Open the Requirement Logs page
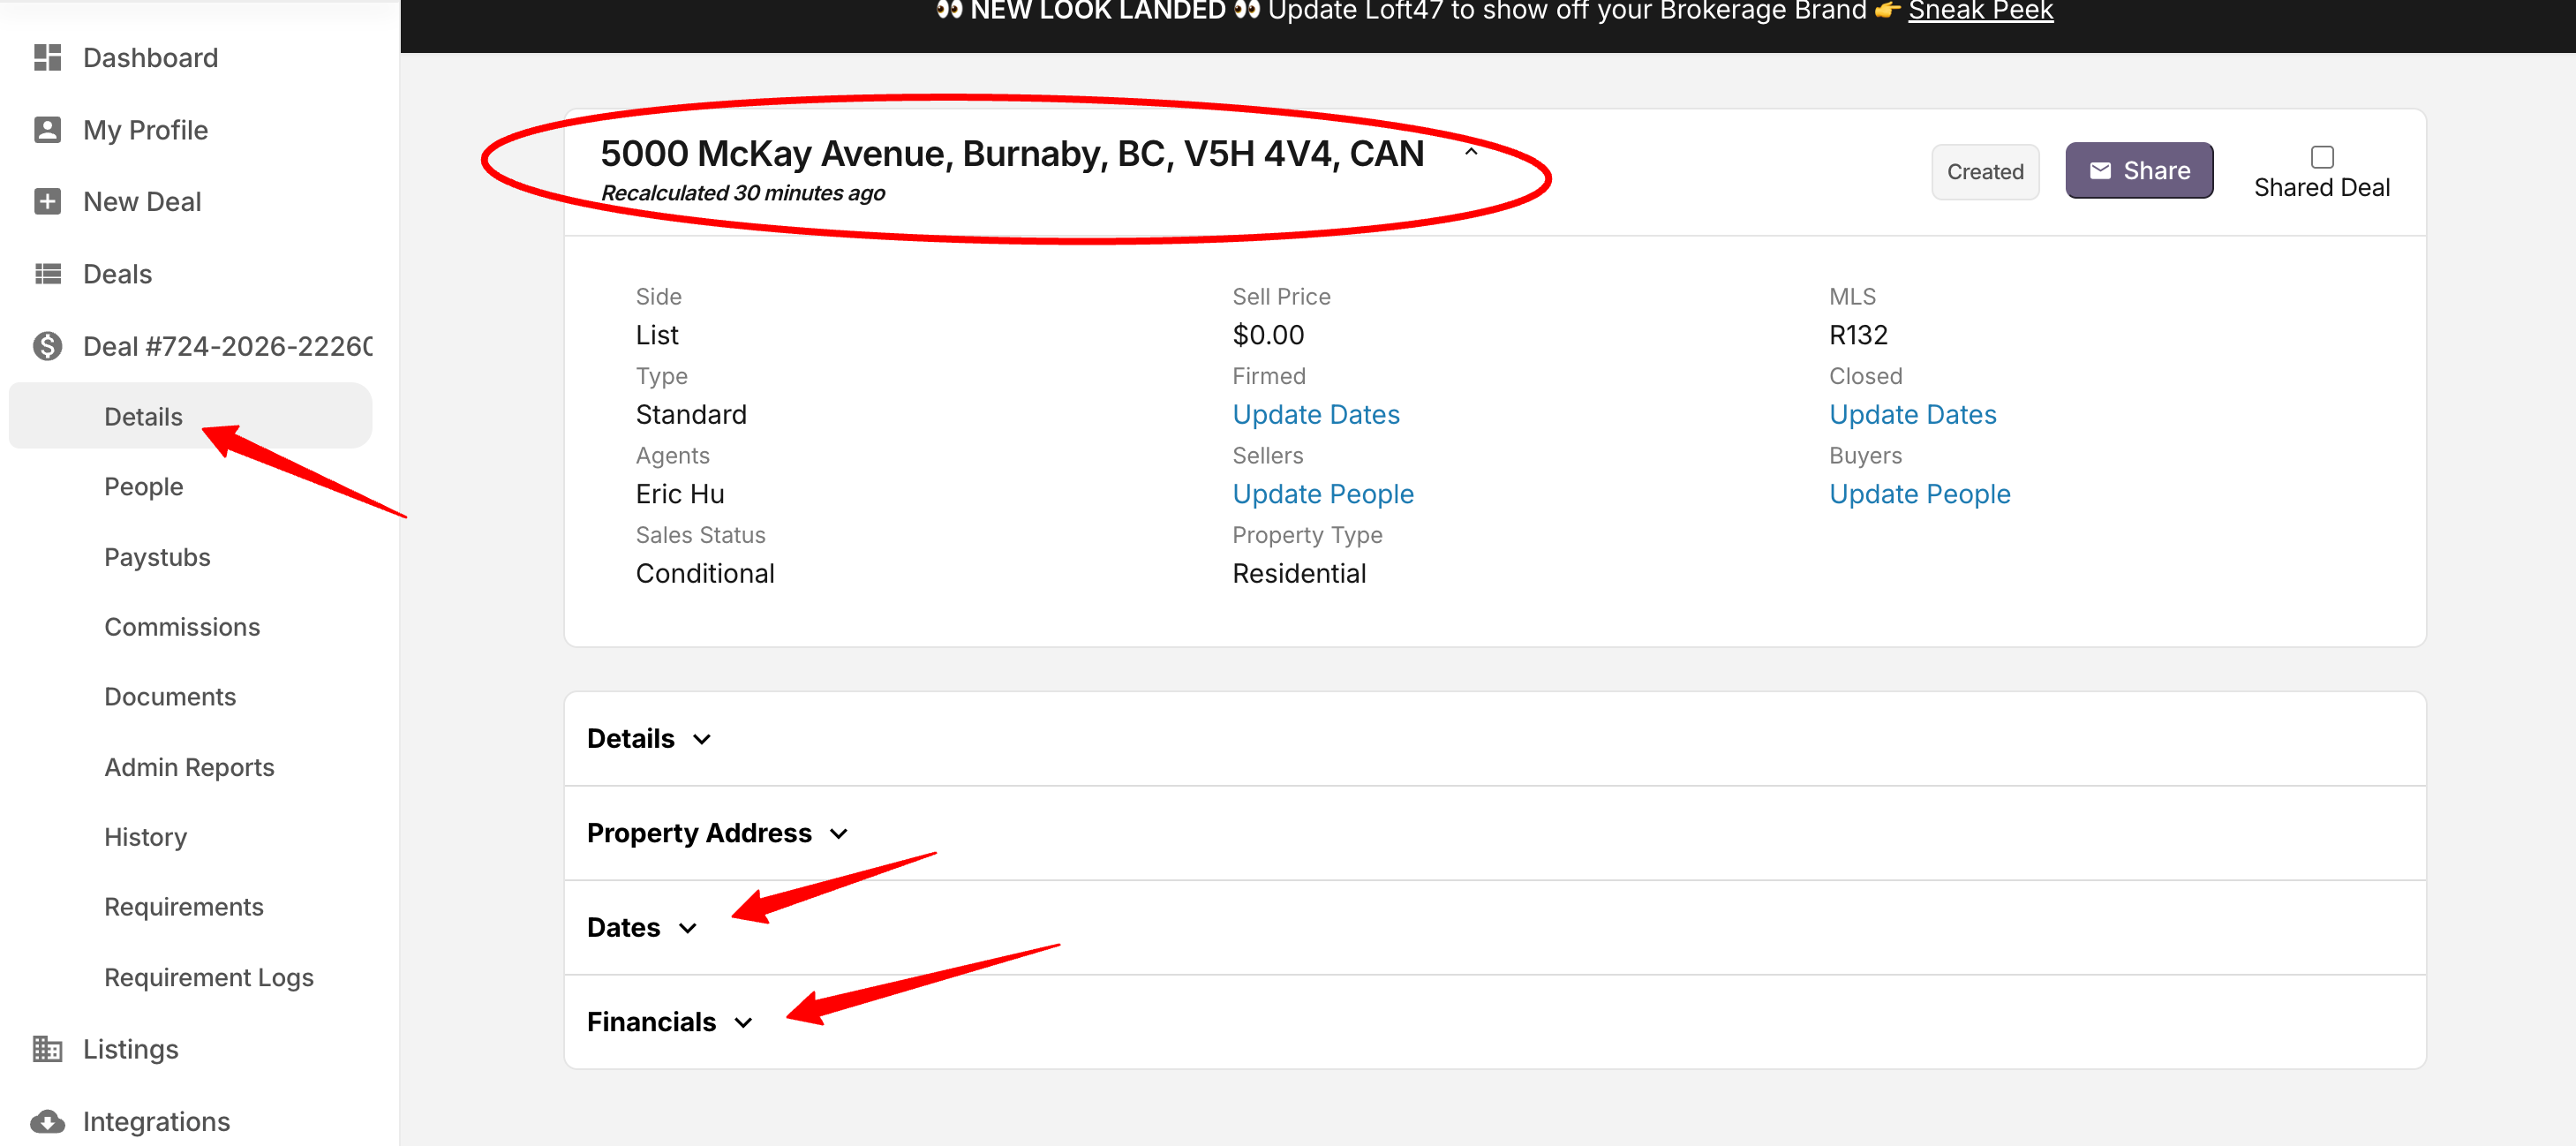Screen dimensions: 2576x1146 [209, 977]
